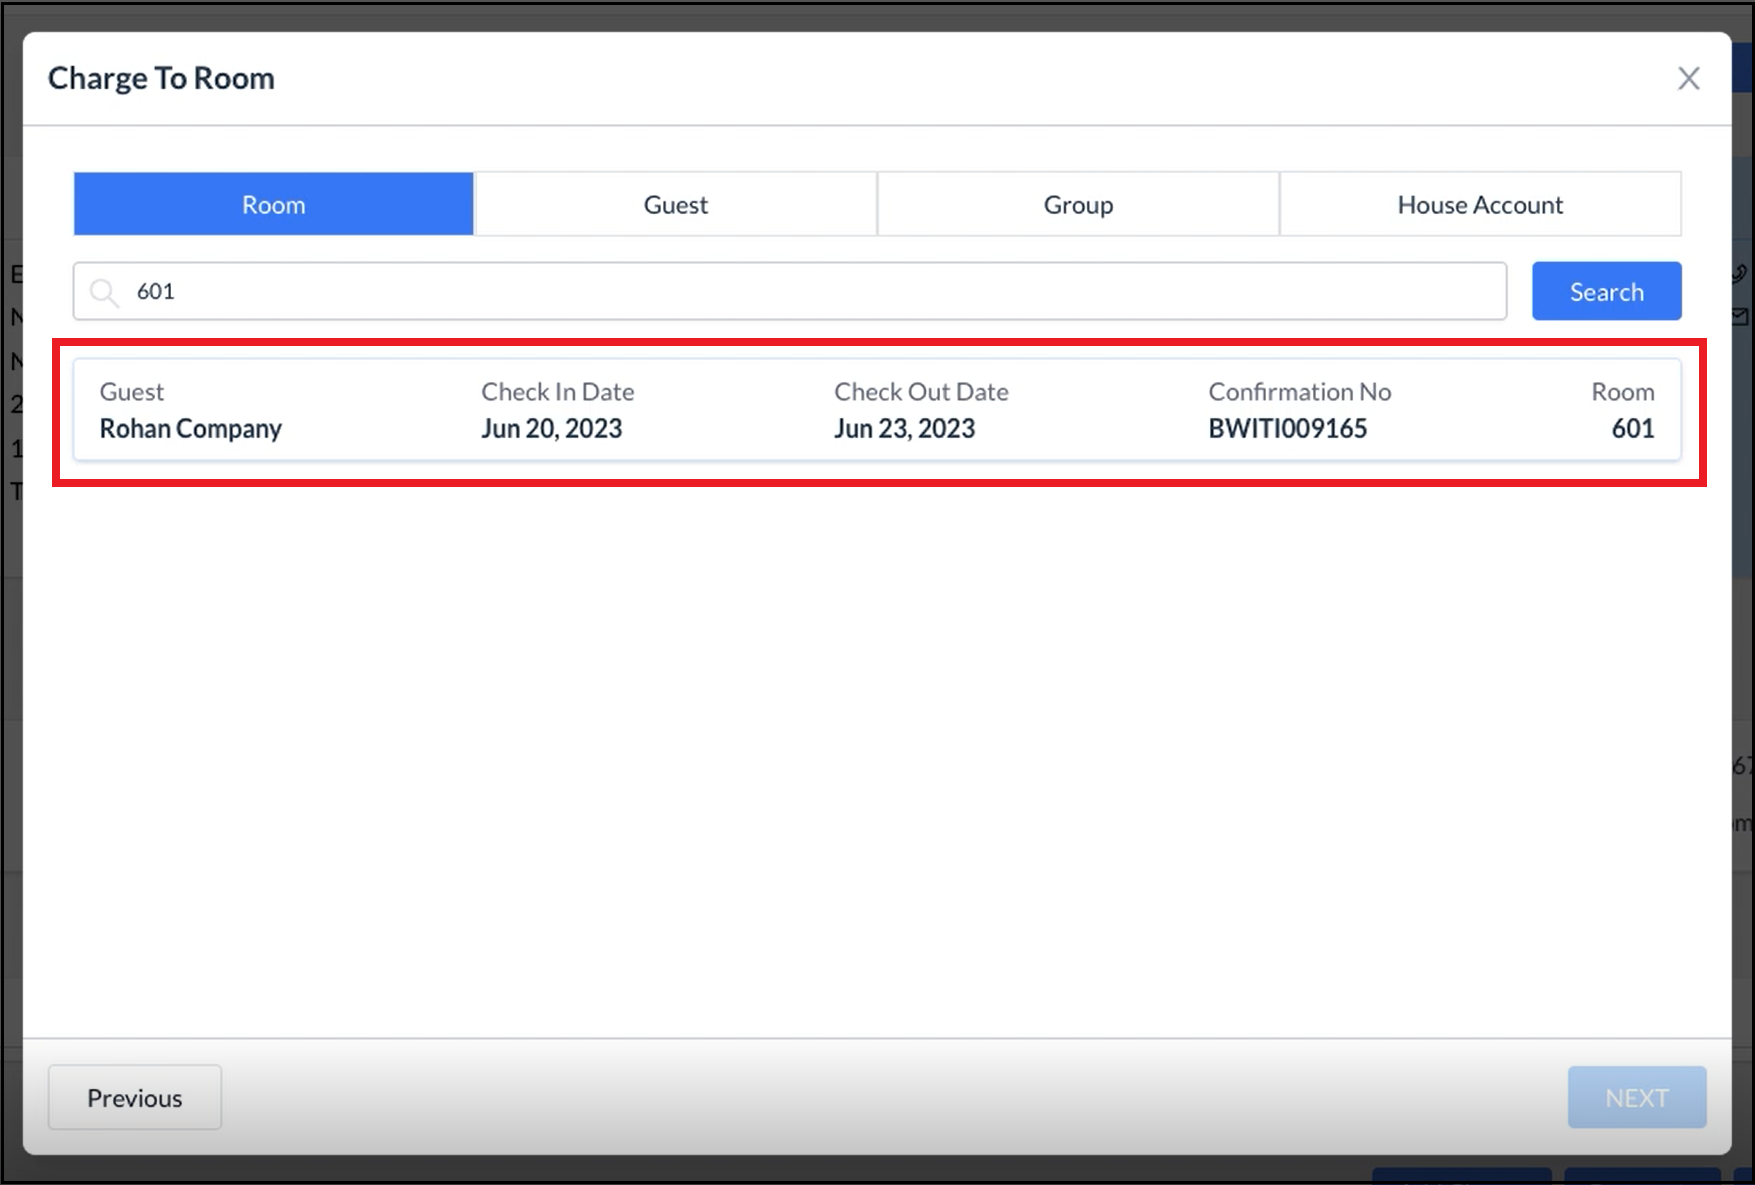1755x1185 pixels.
Task: Click confirmation number BWITI009165
Action: point(1288,428)
